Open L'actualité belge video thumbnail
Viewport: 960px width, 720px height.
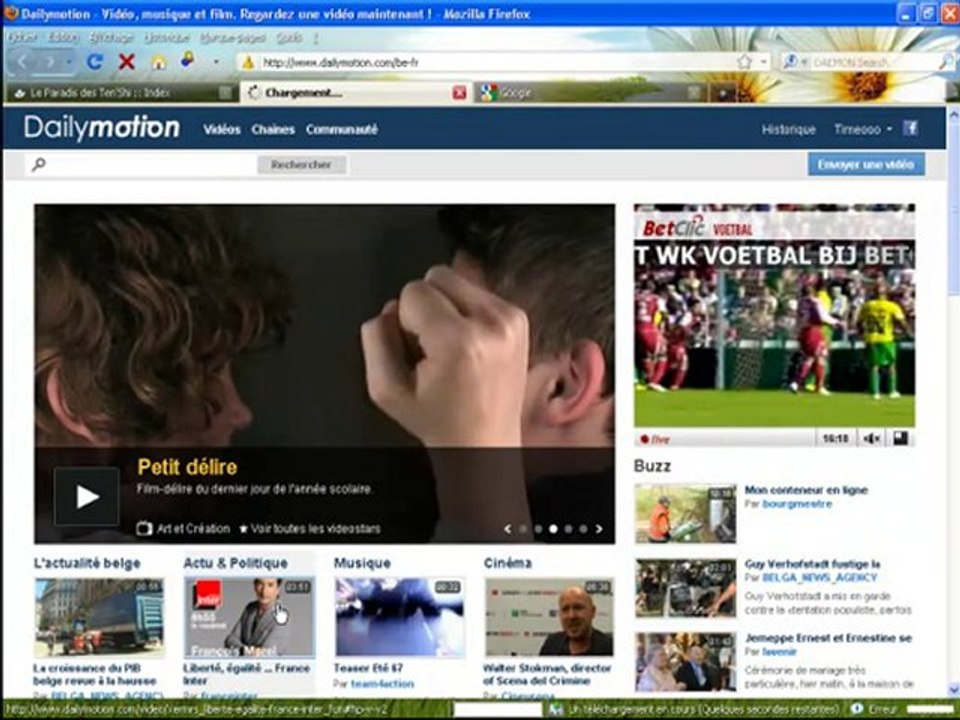(99, 617)
